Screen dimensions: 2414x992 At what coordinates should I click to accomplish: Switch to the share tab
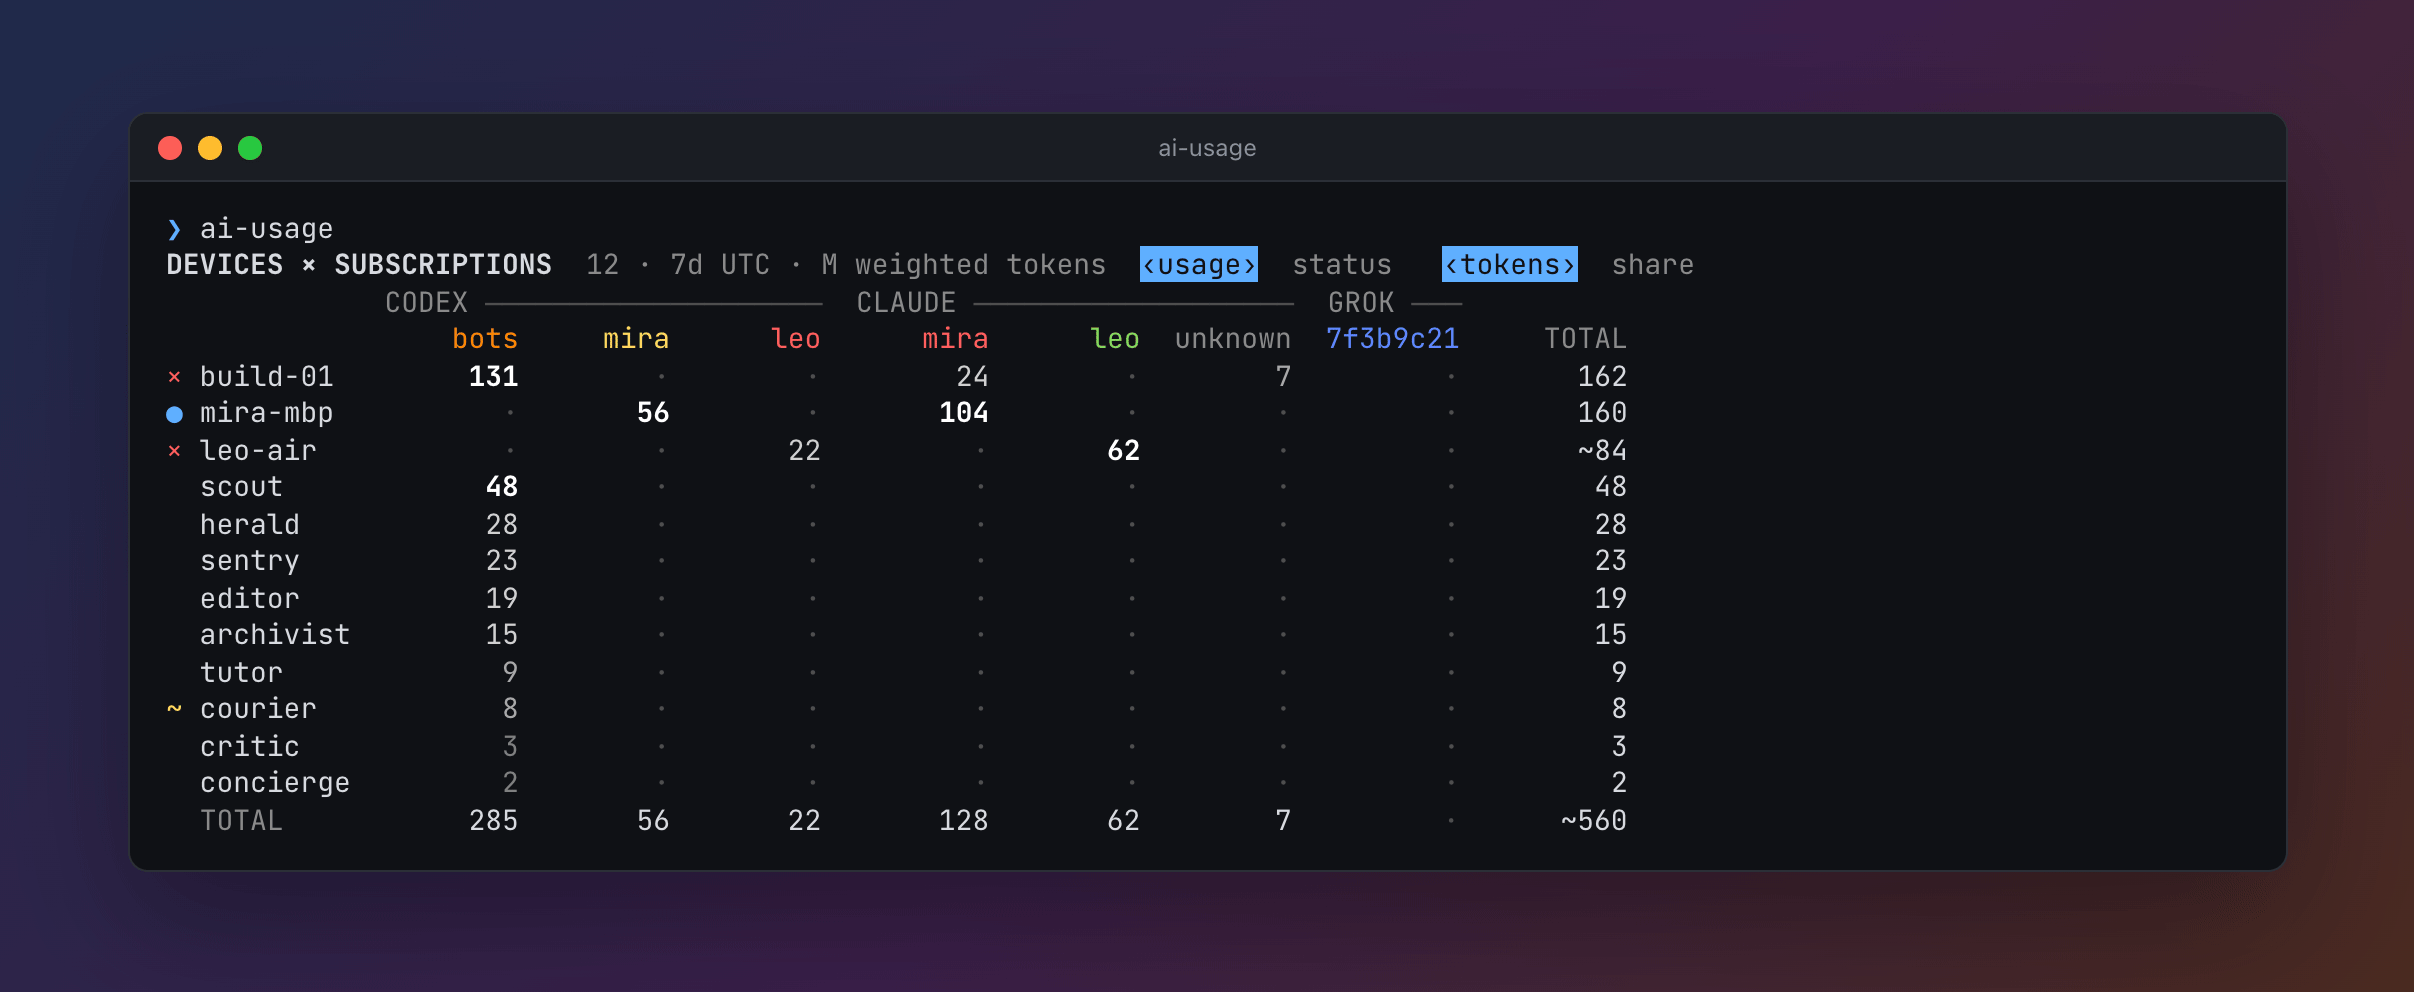(x=1653, y=265)
